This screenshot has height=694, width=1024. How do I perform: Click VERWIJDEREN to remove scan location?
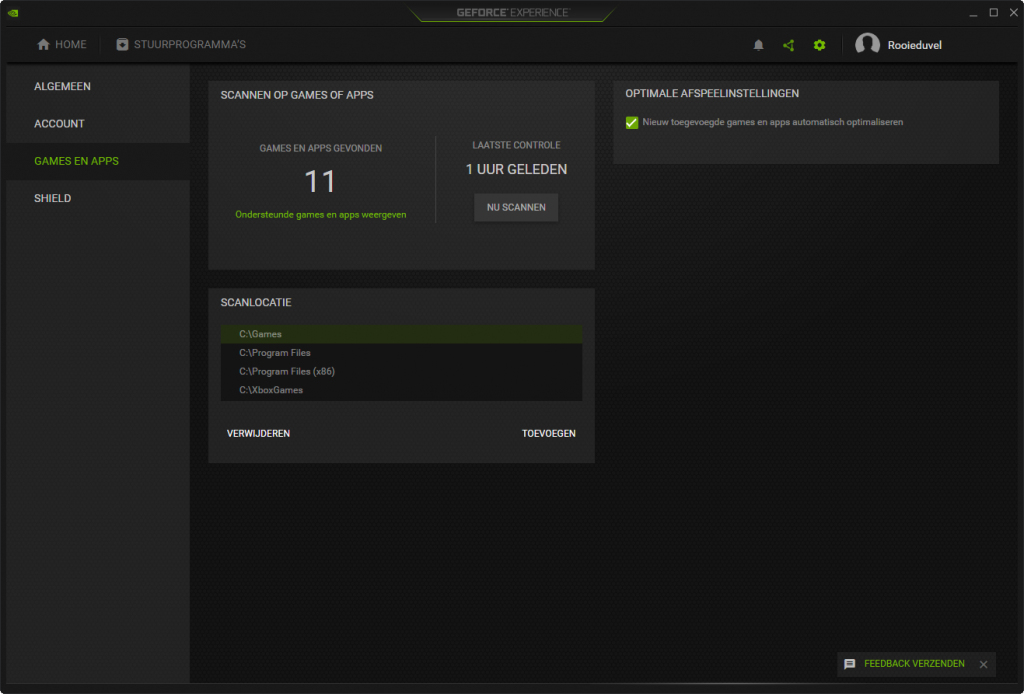tap(258, 434)
